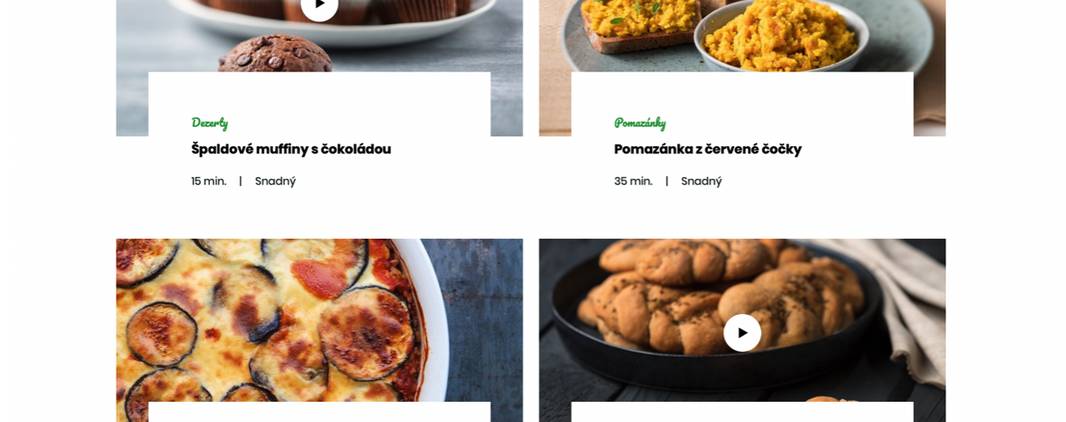Screen dimensions: 1066x422
Task: Click Snadný difficulty on the lentil spread card
Action: click(702, 181)
